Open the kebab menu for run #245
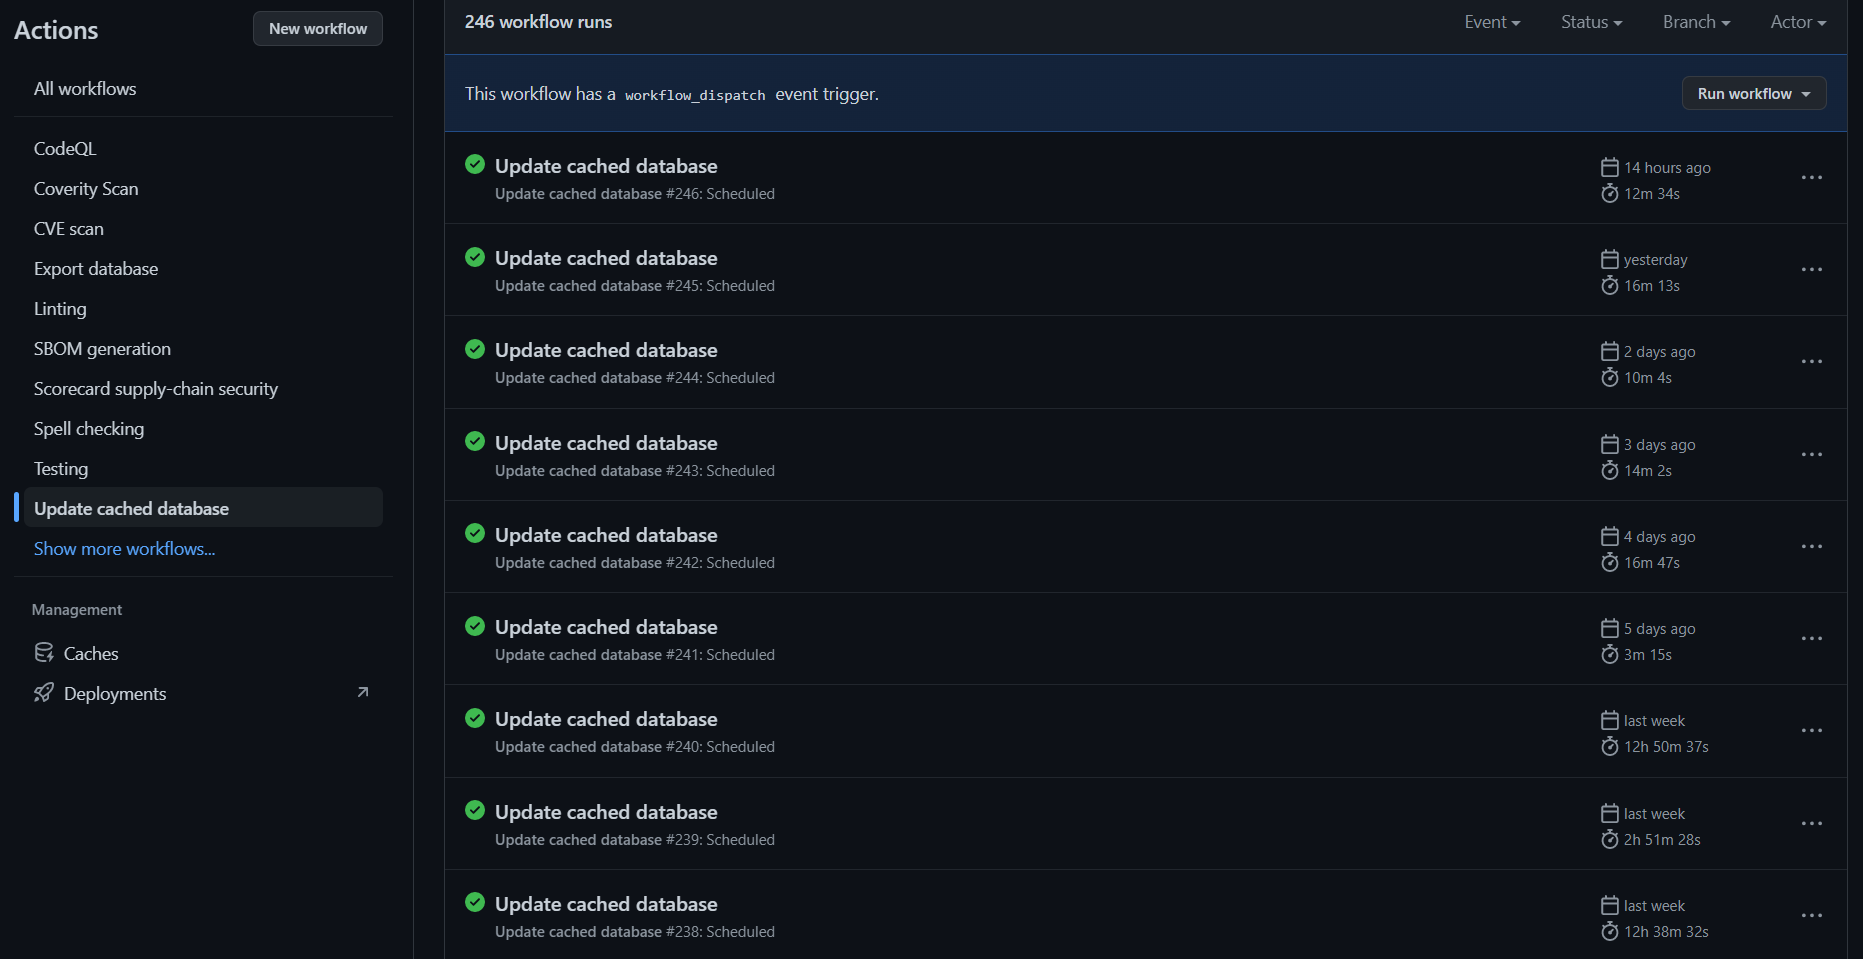Image resolution: width=1863 pixels, height=959 pixels. click(x=1812, y=270)
